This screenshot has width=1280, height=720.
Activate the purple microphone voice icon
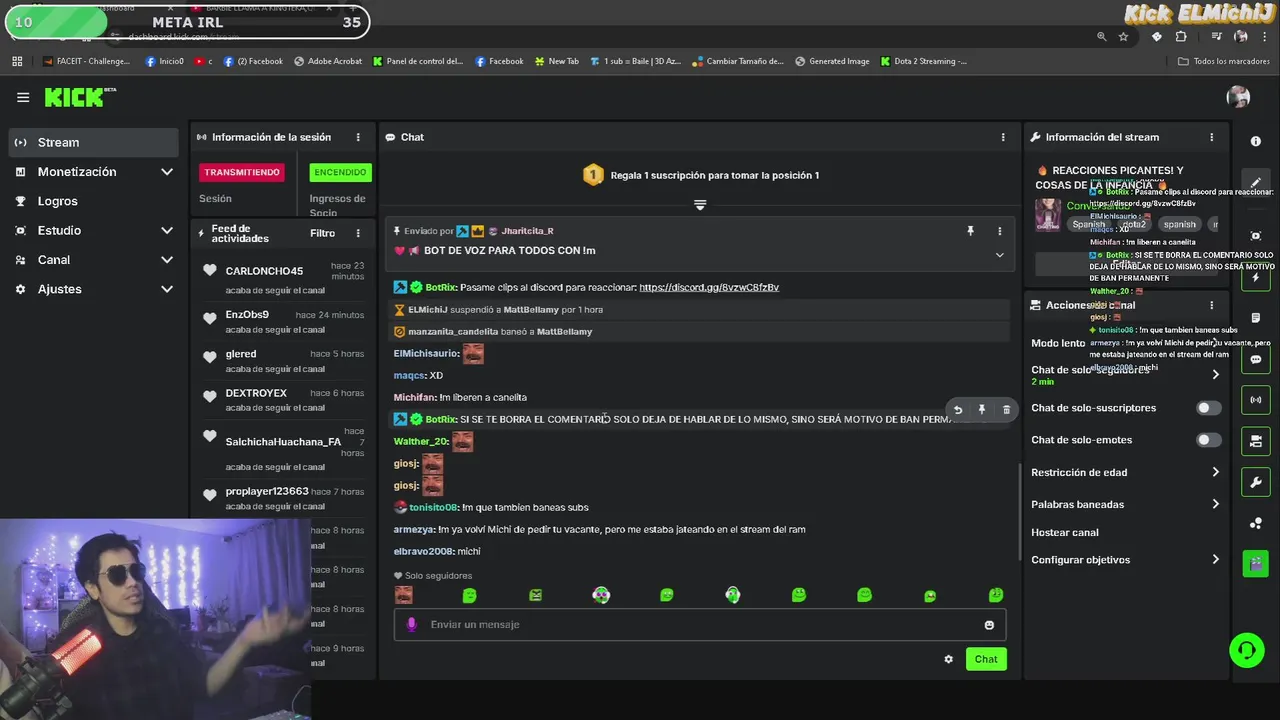pyautogui.click(x=411, y=624)
